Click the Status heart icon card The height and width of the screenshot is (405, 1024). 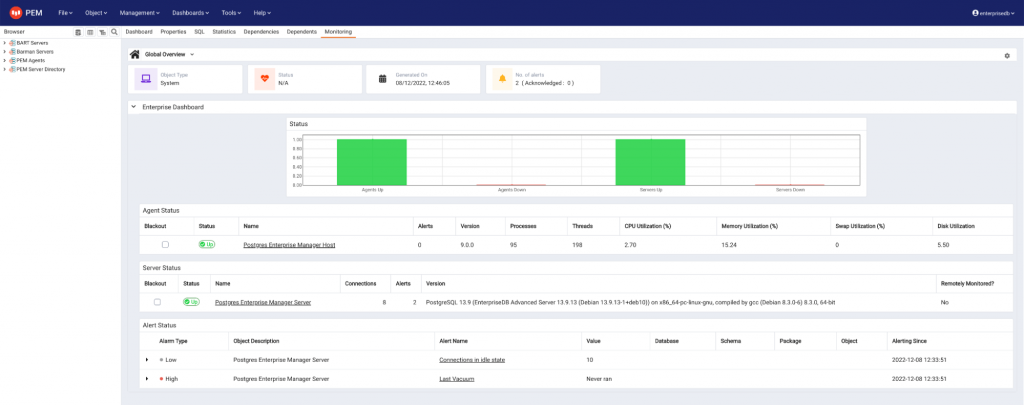pos(264,79)
